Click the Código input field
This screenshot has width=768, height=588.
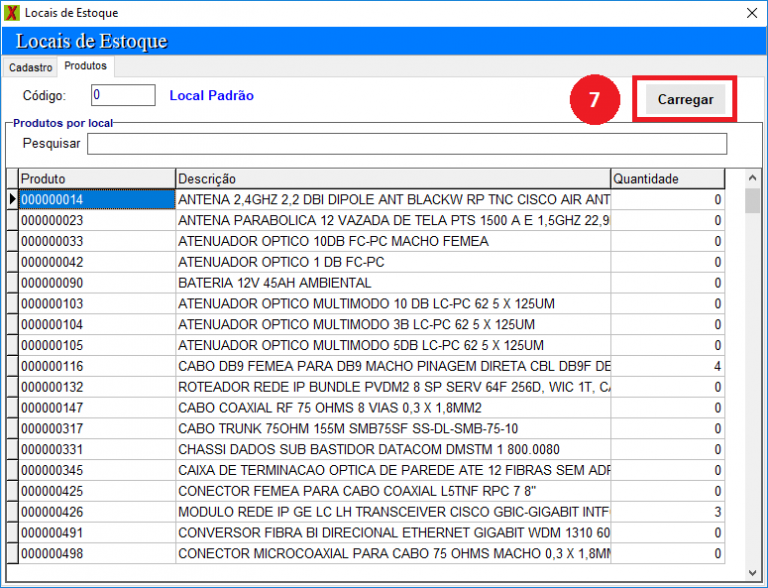coord(122,95)
